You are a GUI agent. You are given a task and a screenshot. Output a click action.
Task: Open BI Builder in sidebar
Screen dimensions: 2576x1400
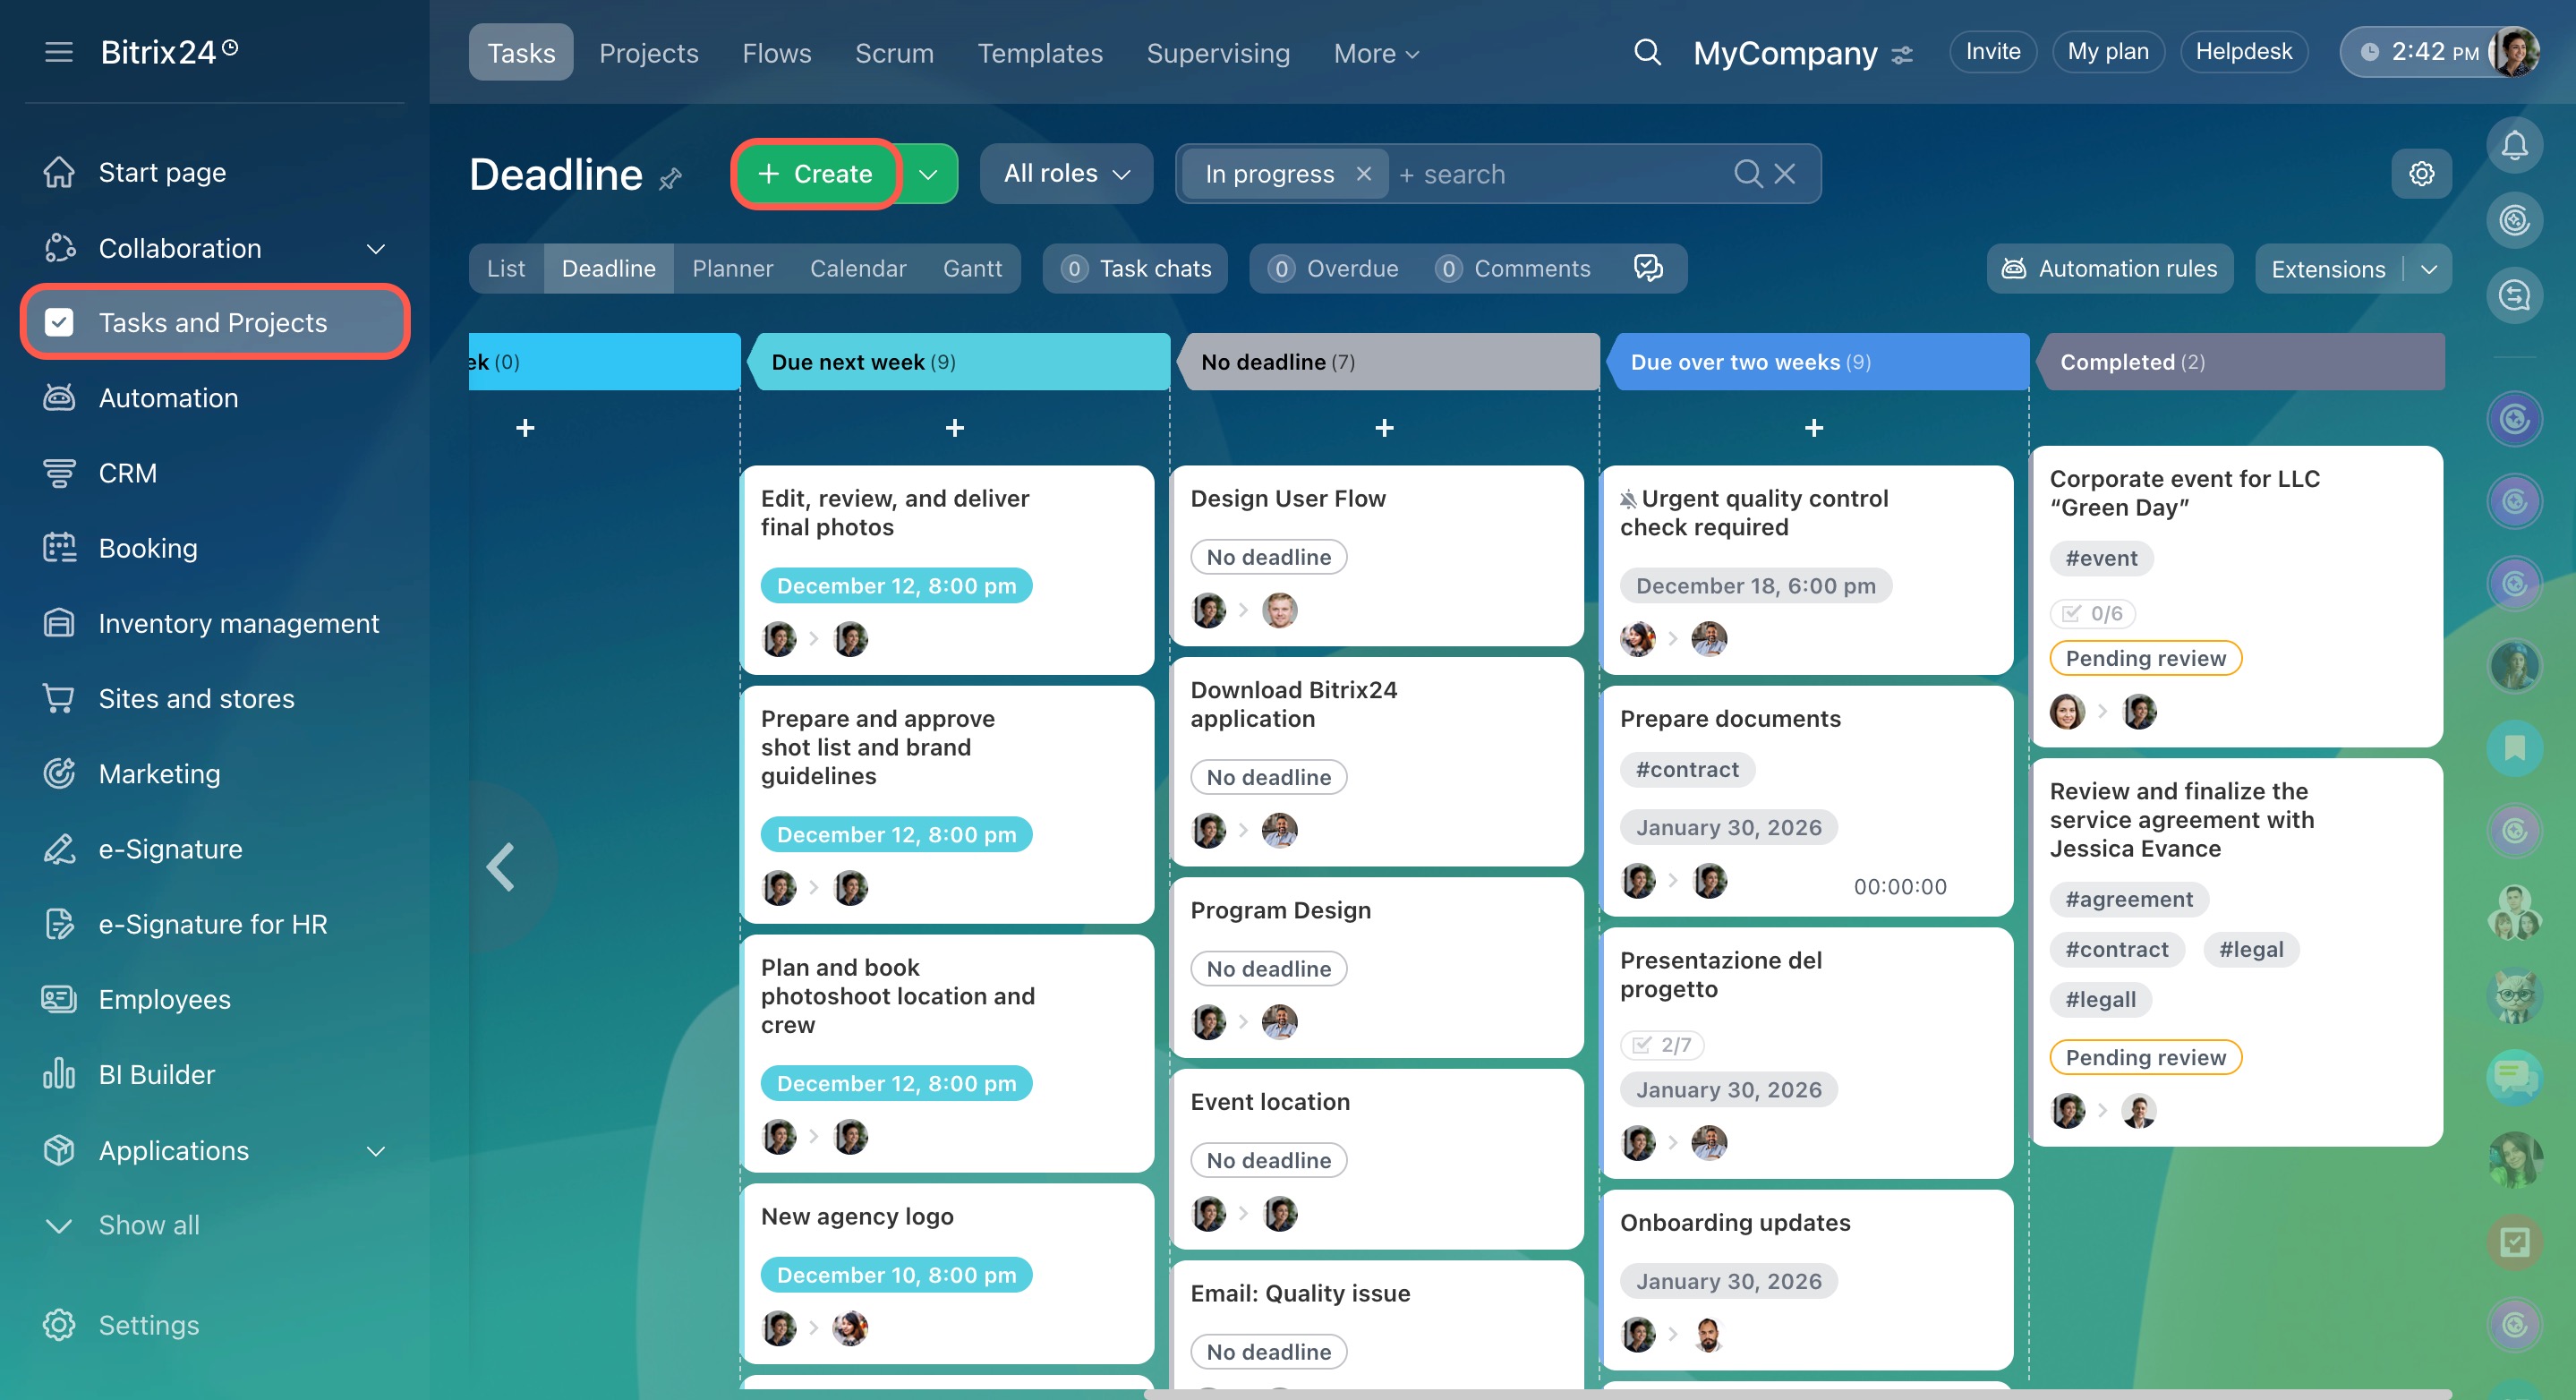[157, 1074]
